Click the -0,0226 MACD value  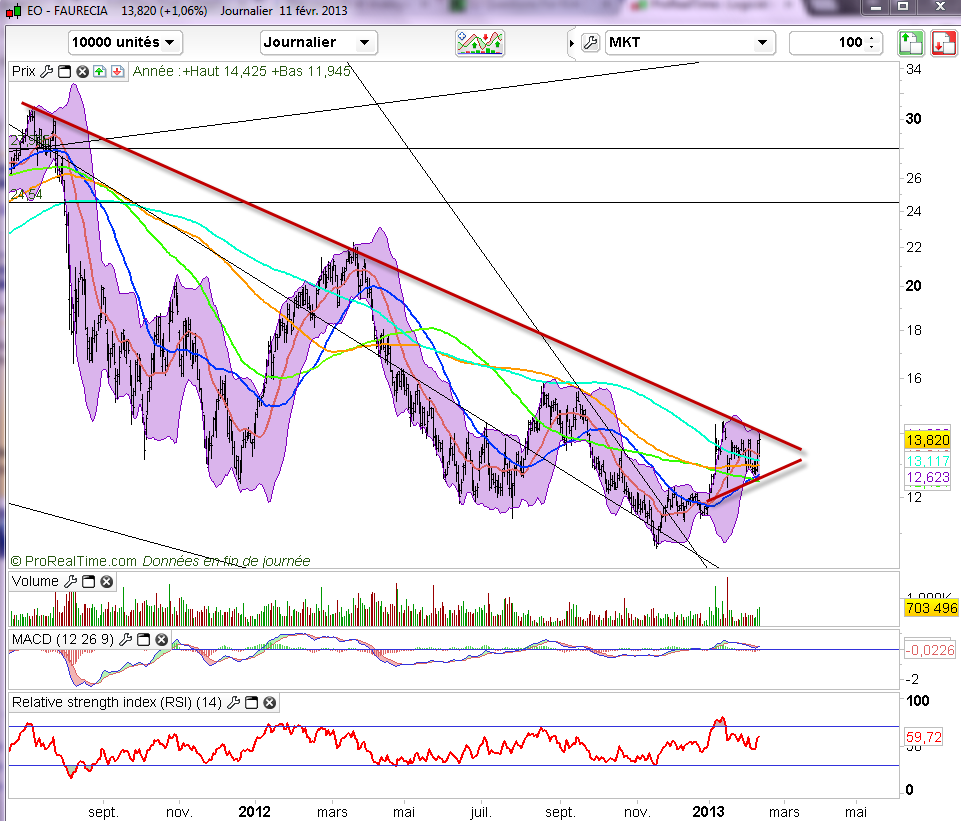pyautogui.click(x=930, y=650)
